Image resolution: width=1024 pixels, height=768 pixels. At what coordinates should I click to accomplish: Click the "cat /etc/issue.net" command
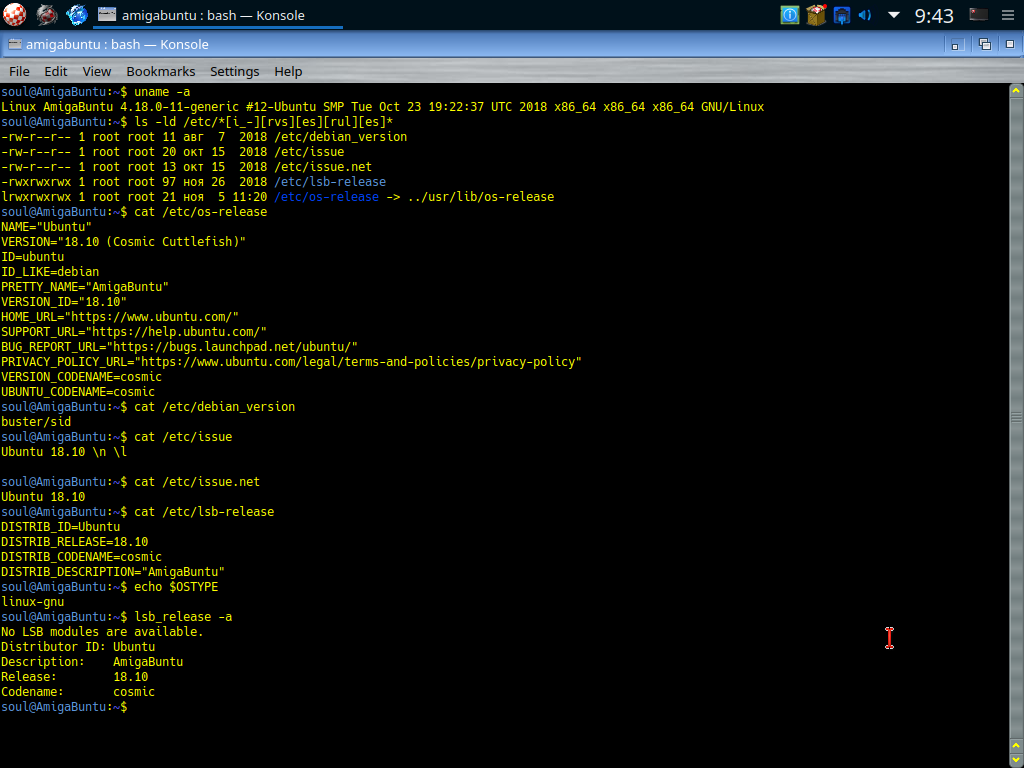(x=197, y=483)
